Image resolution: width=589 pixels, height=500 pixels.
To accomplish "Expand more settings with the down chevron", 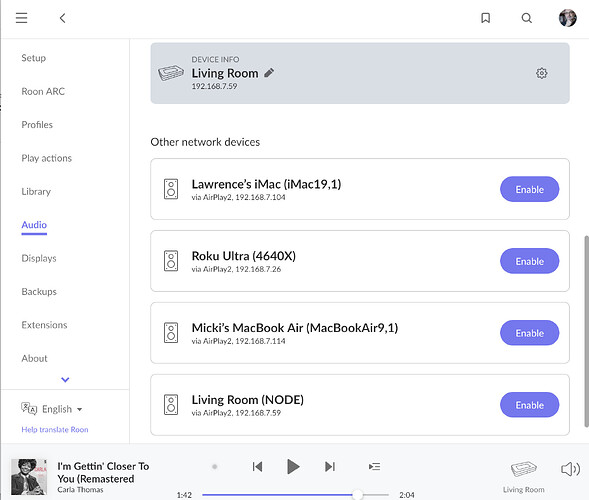I will (65, 380).
